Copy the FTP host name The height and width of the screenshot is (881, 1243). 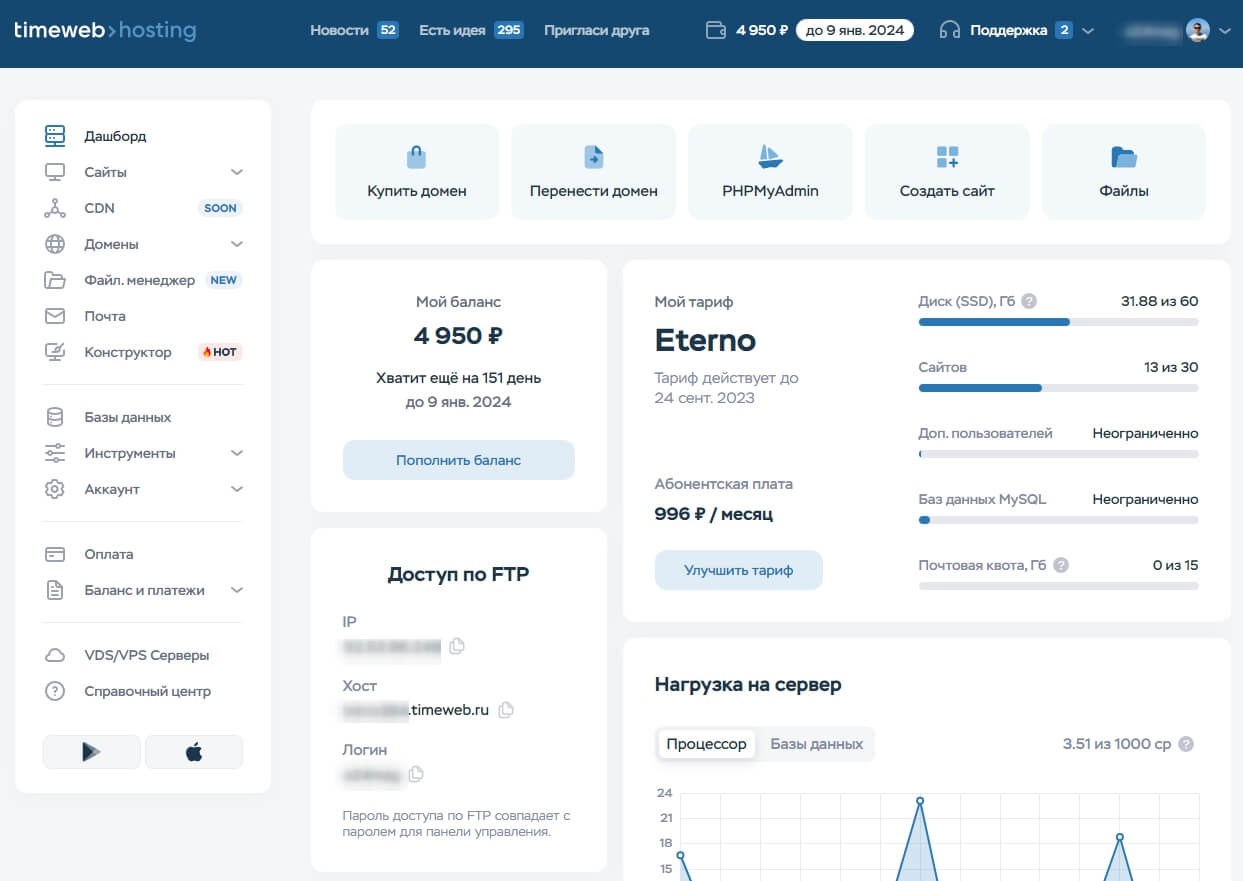click(506, 710)
